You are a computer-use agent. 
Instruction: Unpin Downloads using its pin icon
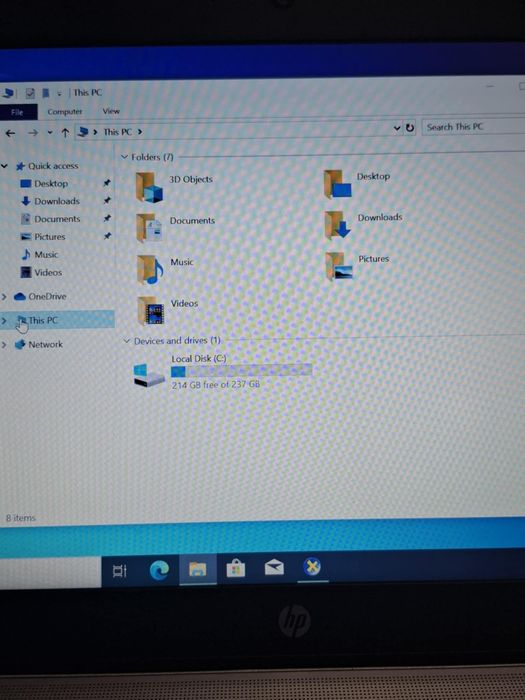point(107,200)
